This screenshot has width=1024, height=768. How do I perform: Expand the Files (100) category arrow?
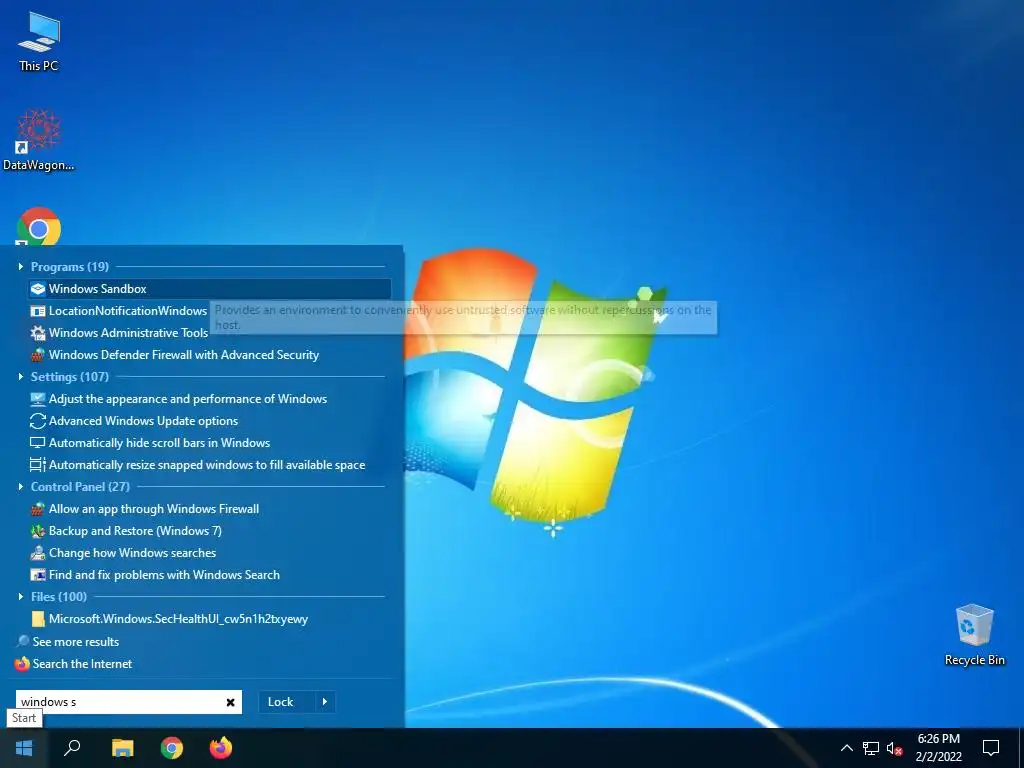[x=20, y=597]
